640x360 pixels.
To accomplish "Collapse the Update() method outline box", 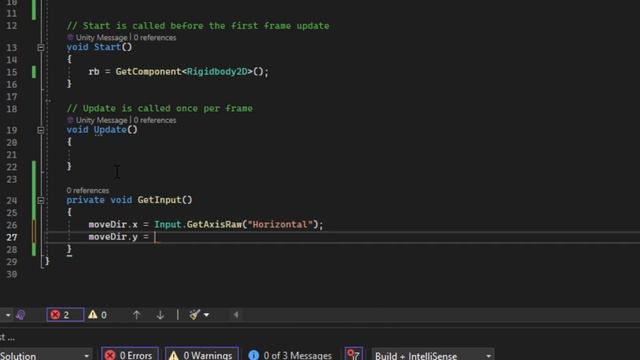I will coord(40,130).
